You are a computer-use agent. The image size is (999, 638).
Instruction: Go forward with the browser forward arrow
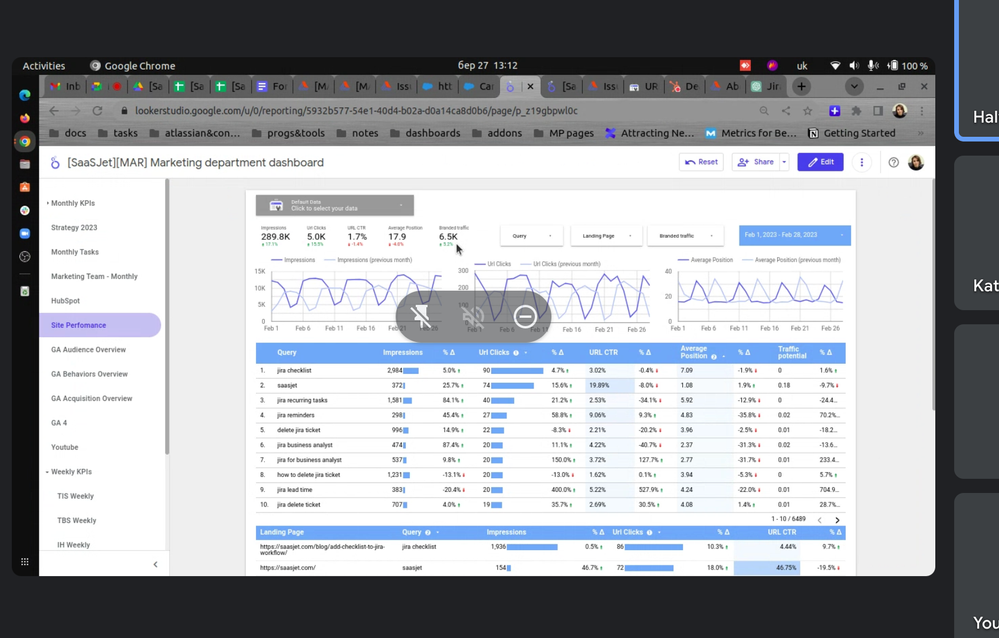75,111
